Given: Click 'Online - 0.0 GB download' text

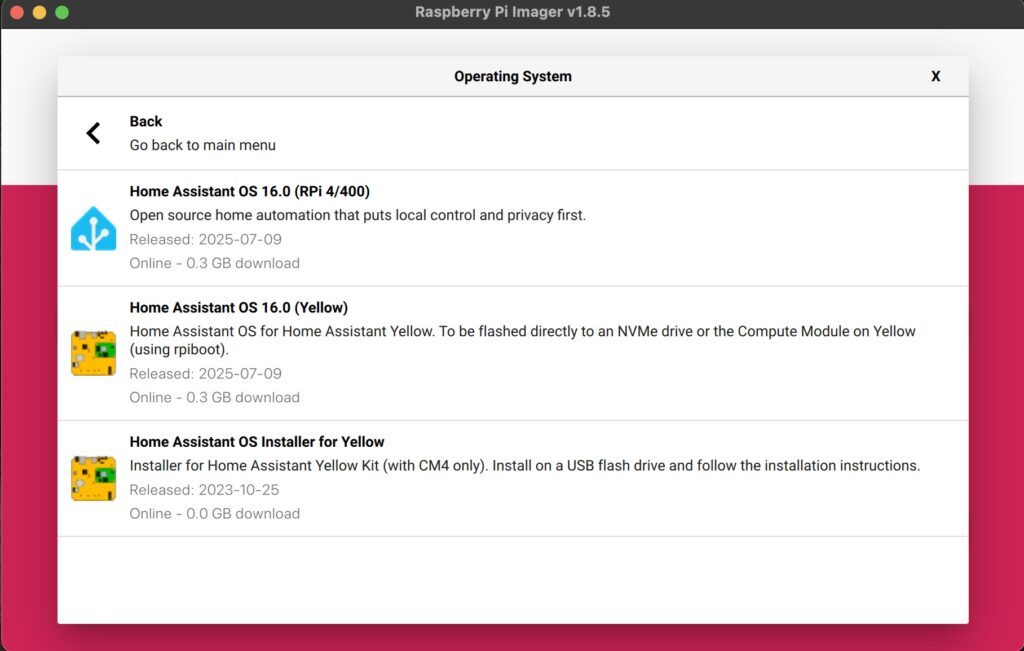Looking at the screenshot, I should (214, 514).
